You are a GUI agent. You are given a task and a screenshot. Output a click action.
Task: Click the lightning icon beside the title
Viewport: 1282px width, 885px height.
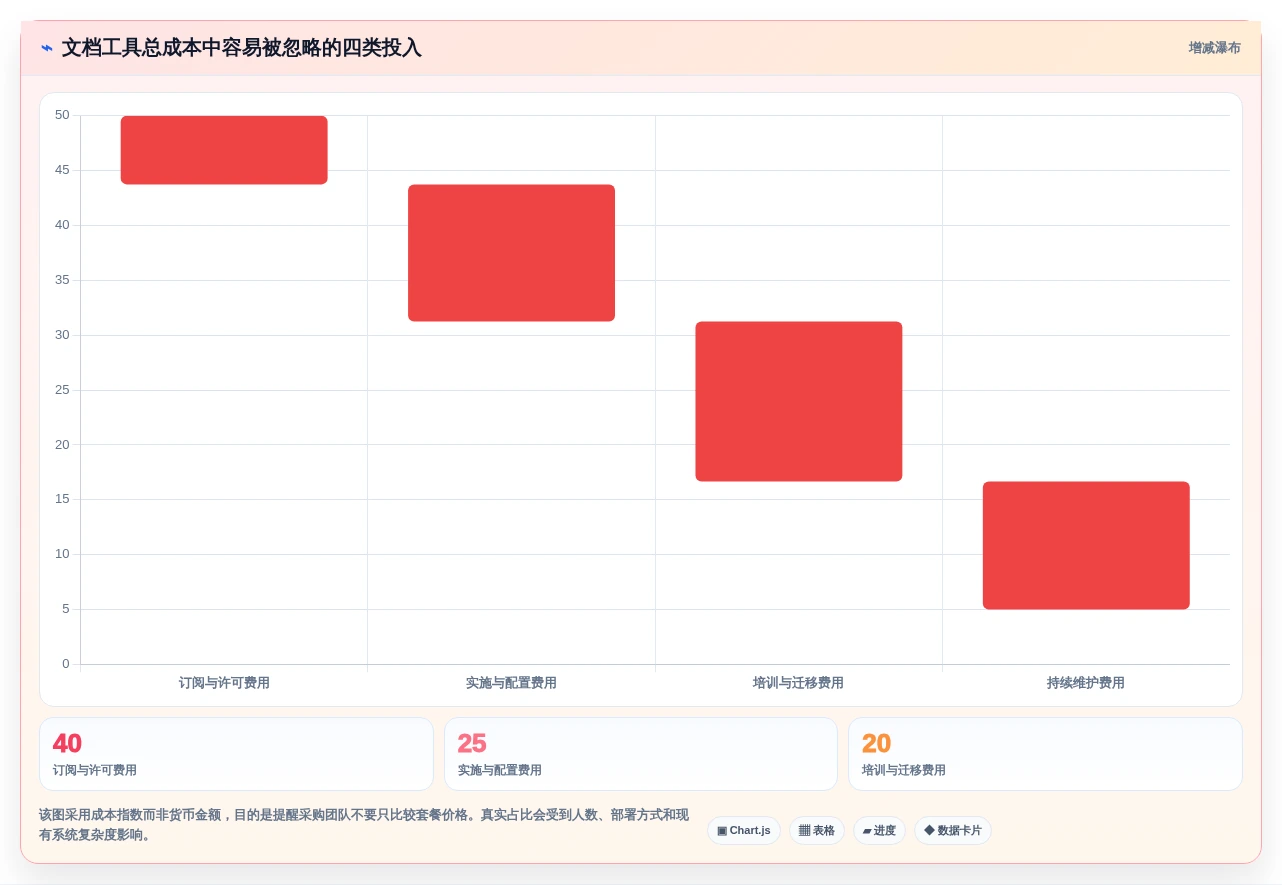click(46, 48)
